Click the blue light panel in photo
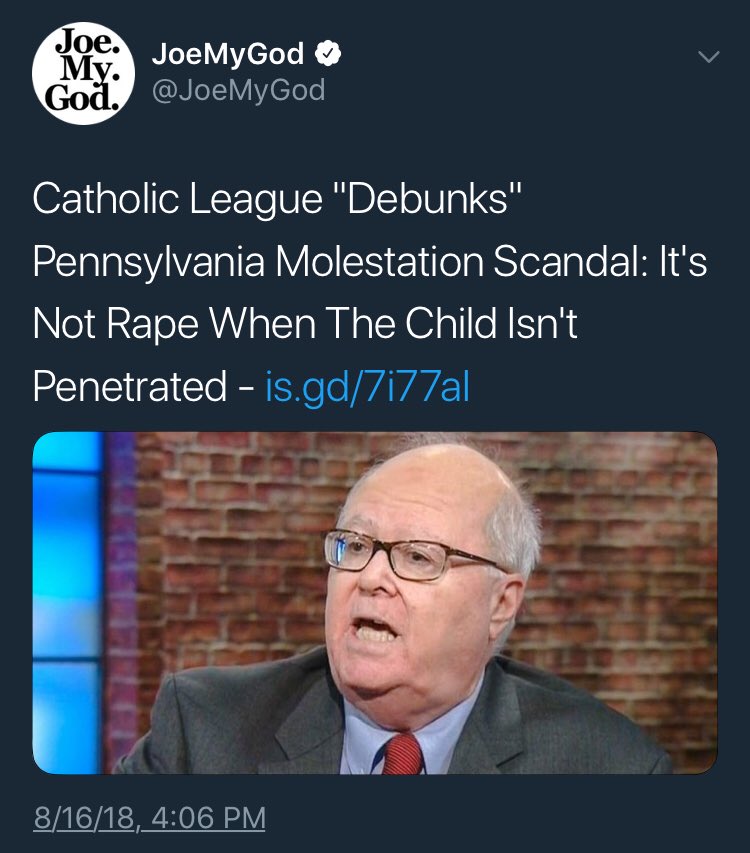Screen dimensions: 750x853 [x=66, y=603]
